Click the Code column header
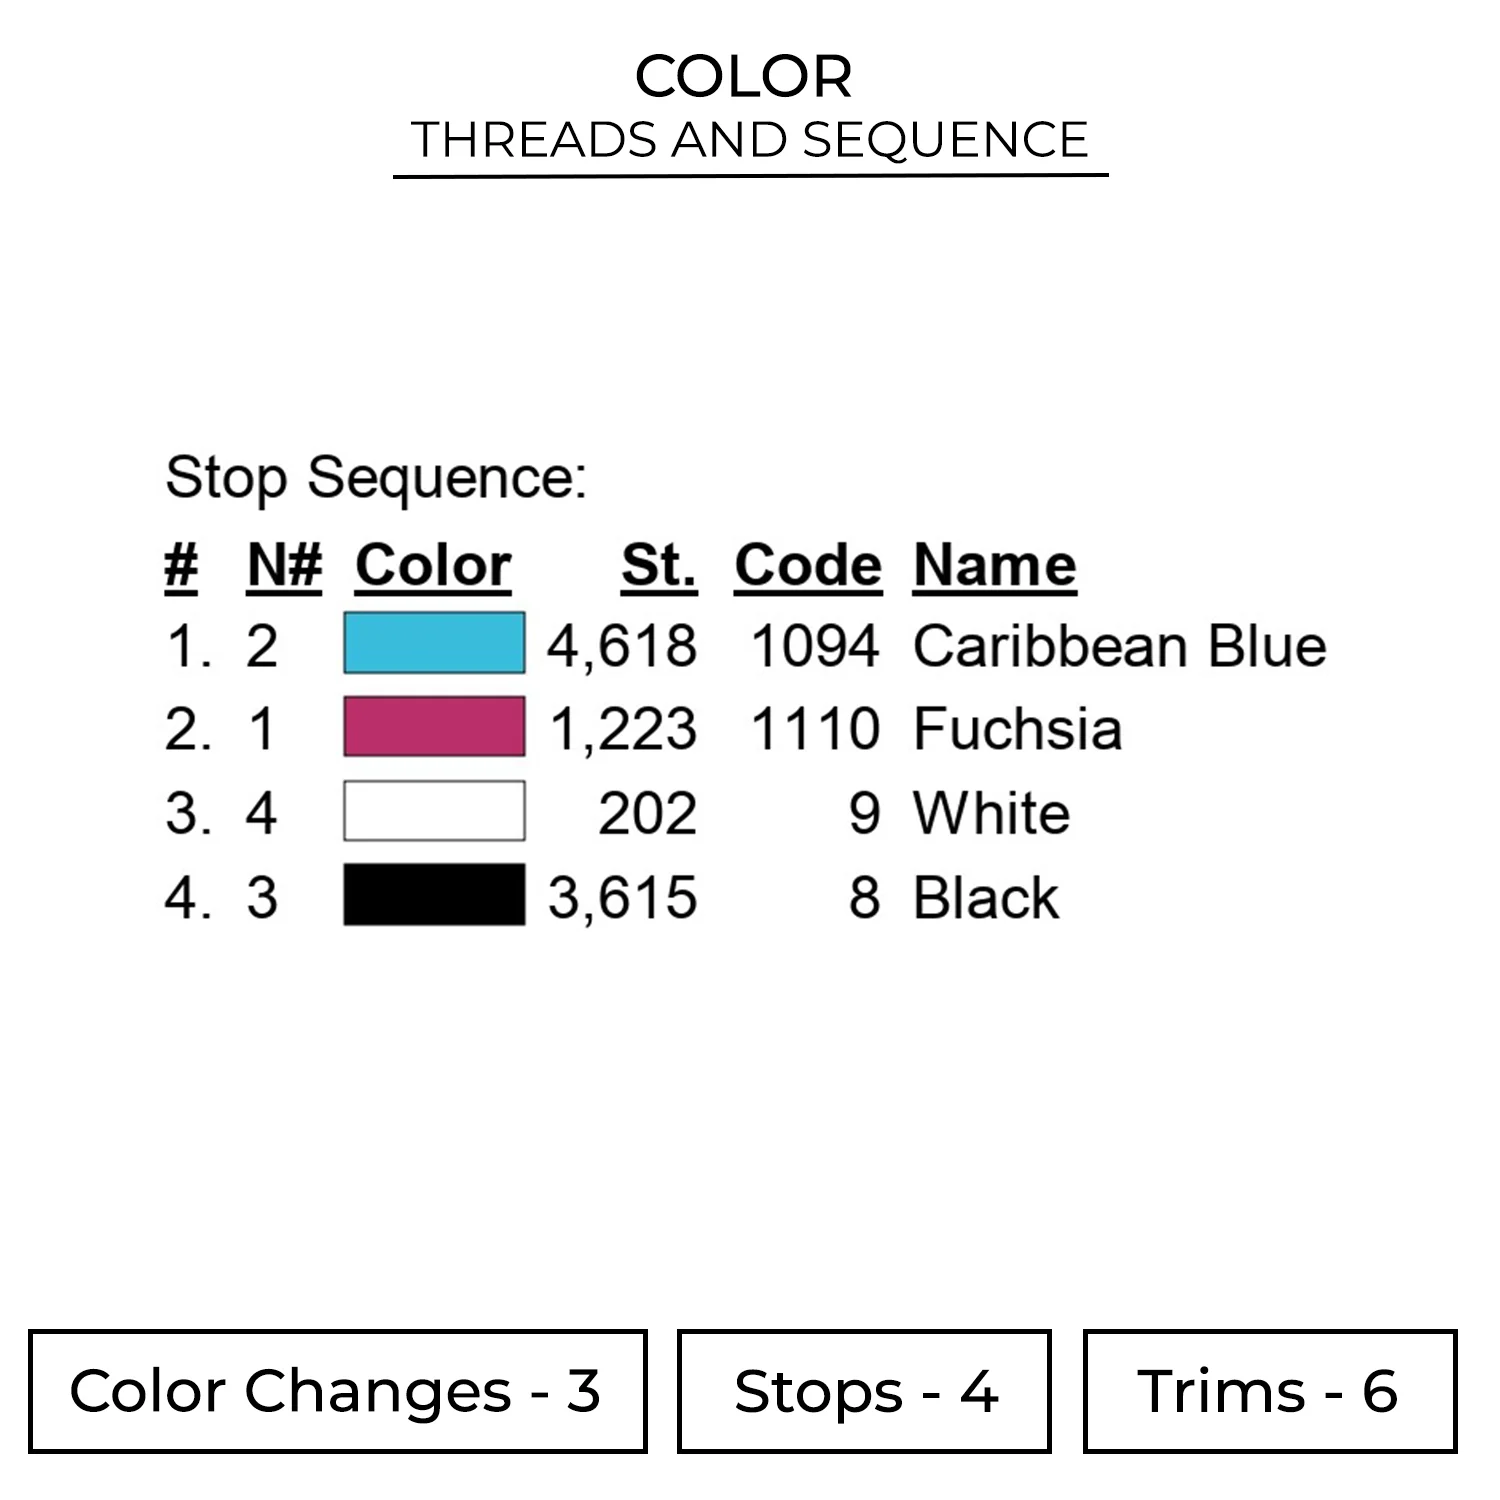Image resolution: width=1500 pixels, height=1500 pixels. point(808,566)
